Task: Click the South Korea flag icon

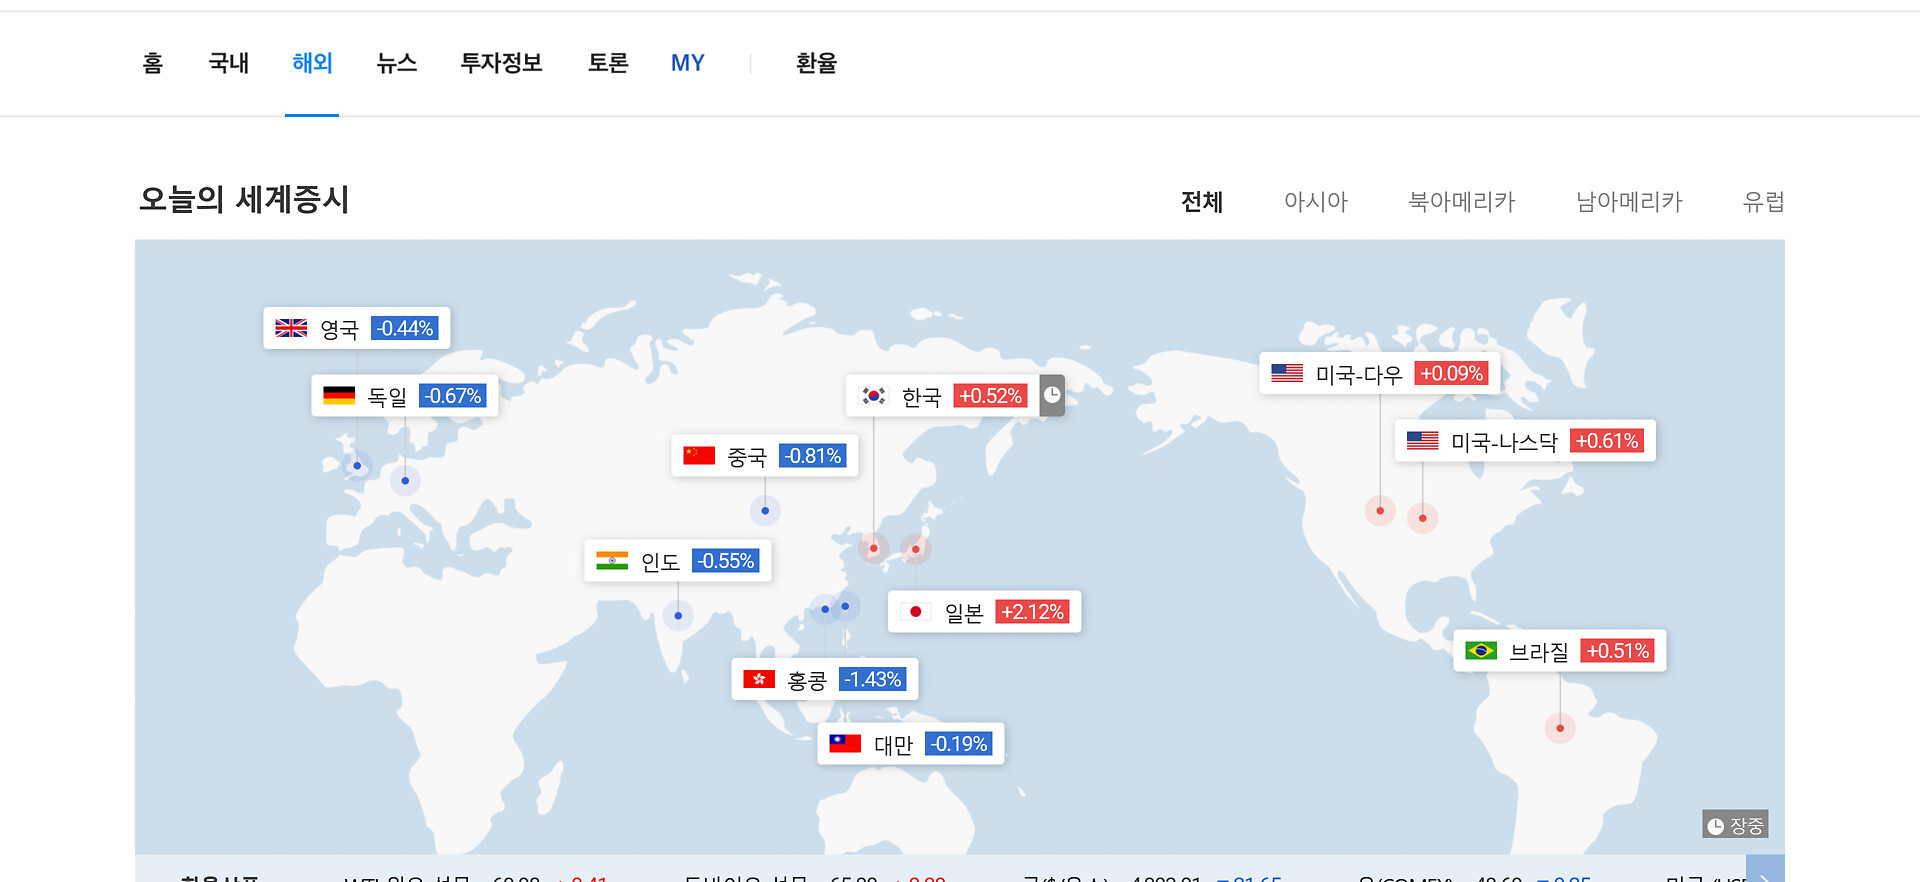Action: click(874, 396)
